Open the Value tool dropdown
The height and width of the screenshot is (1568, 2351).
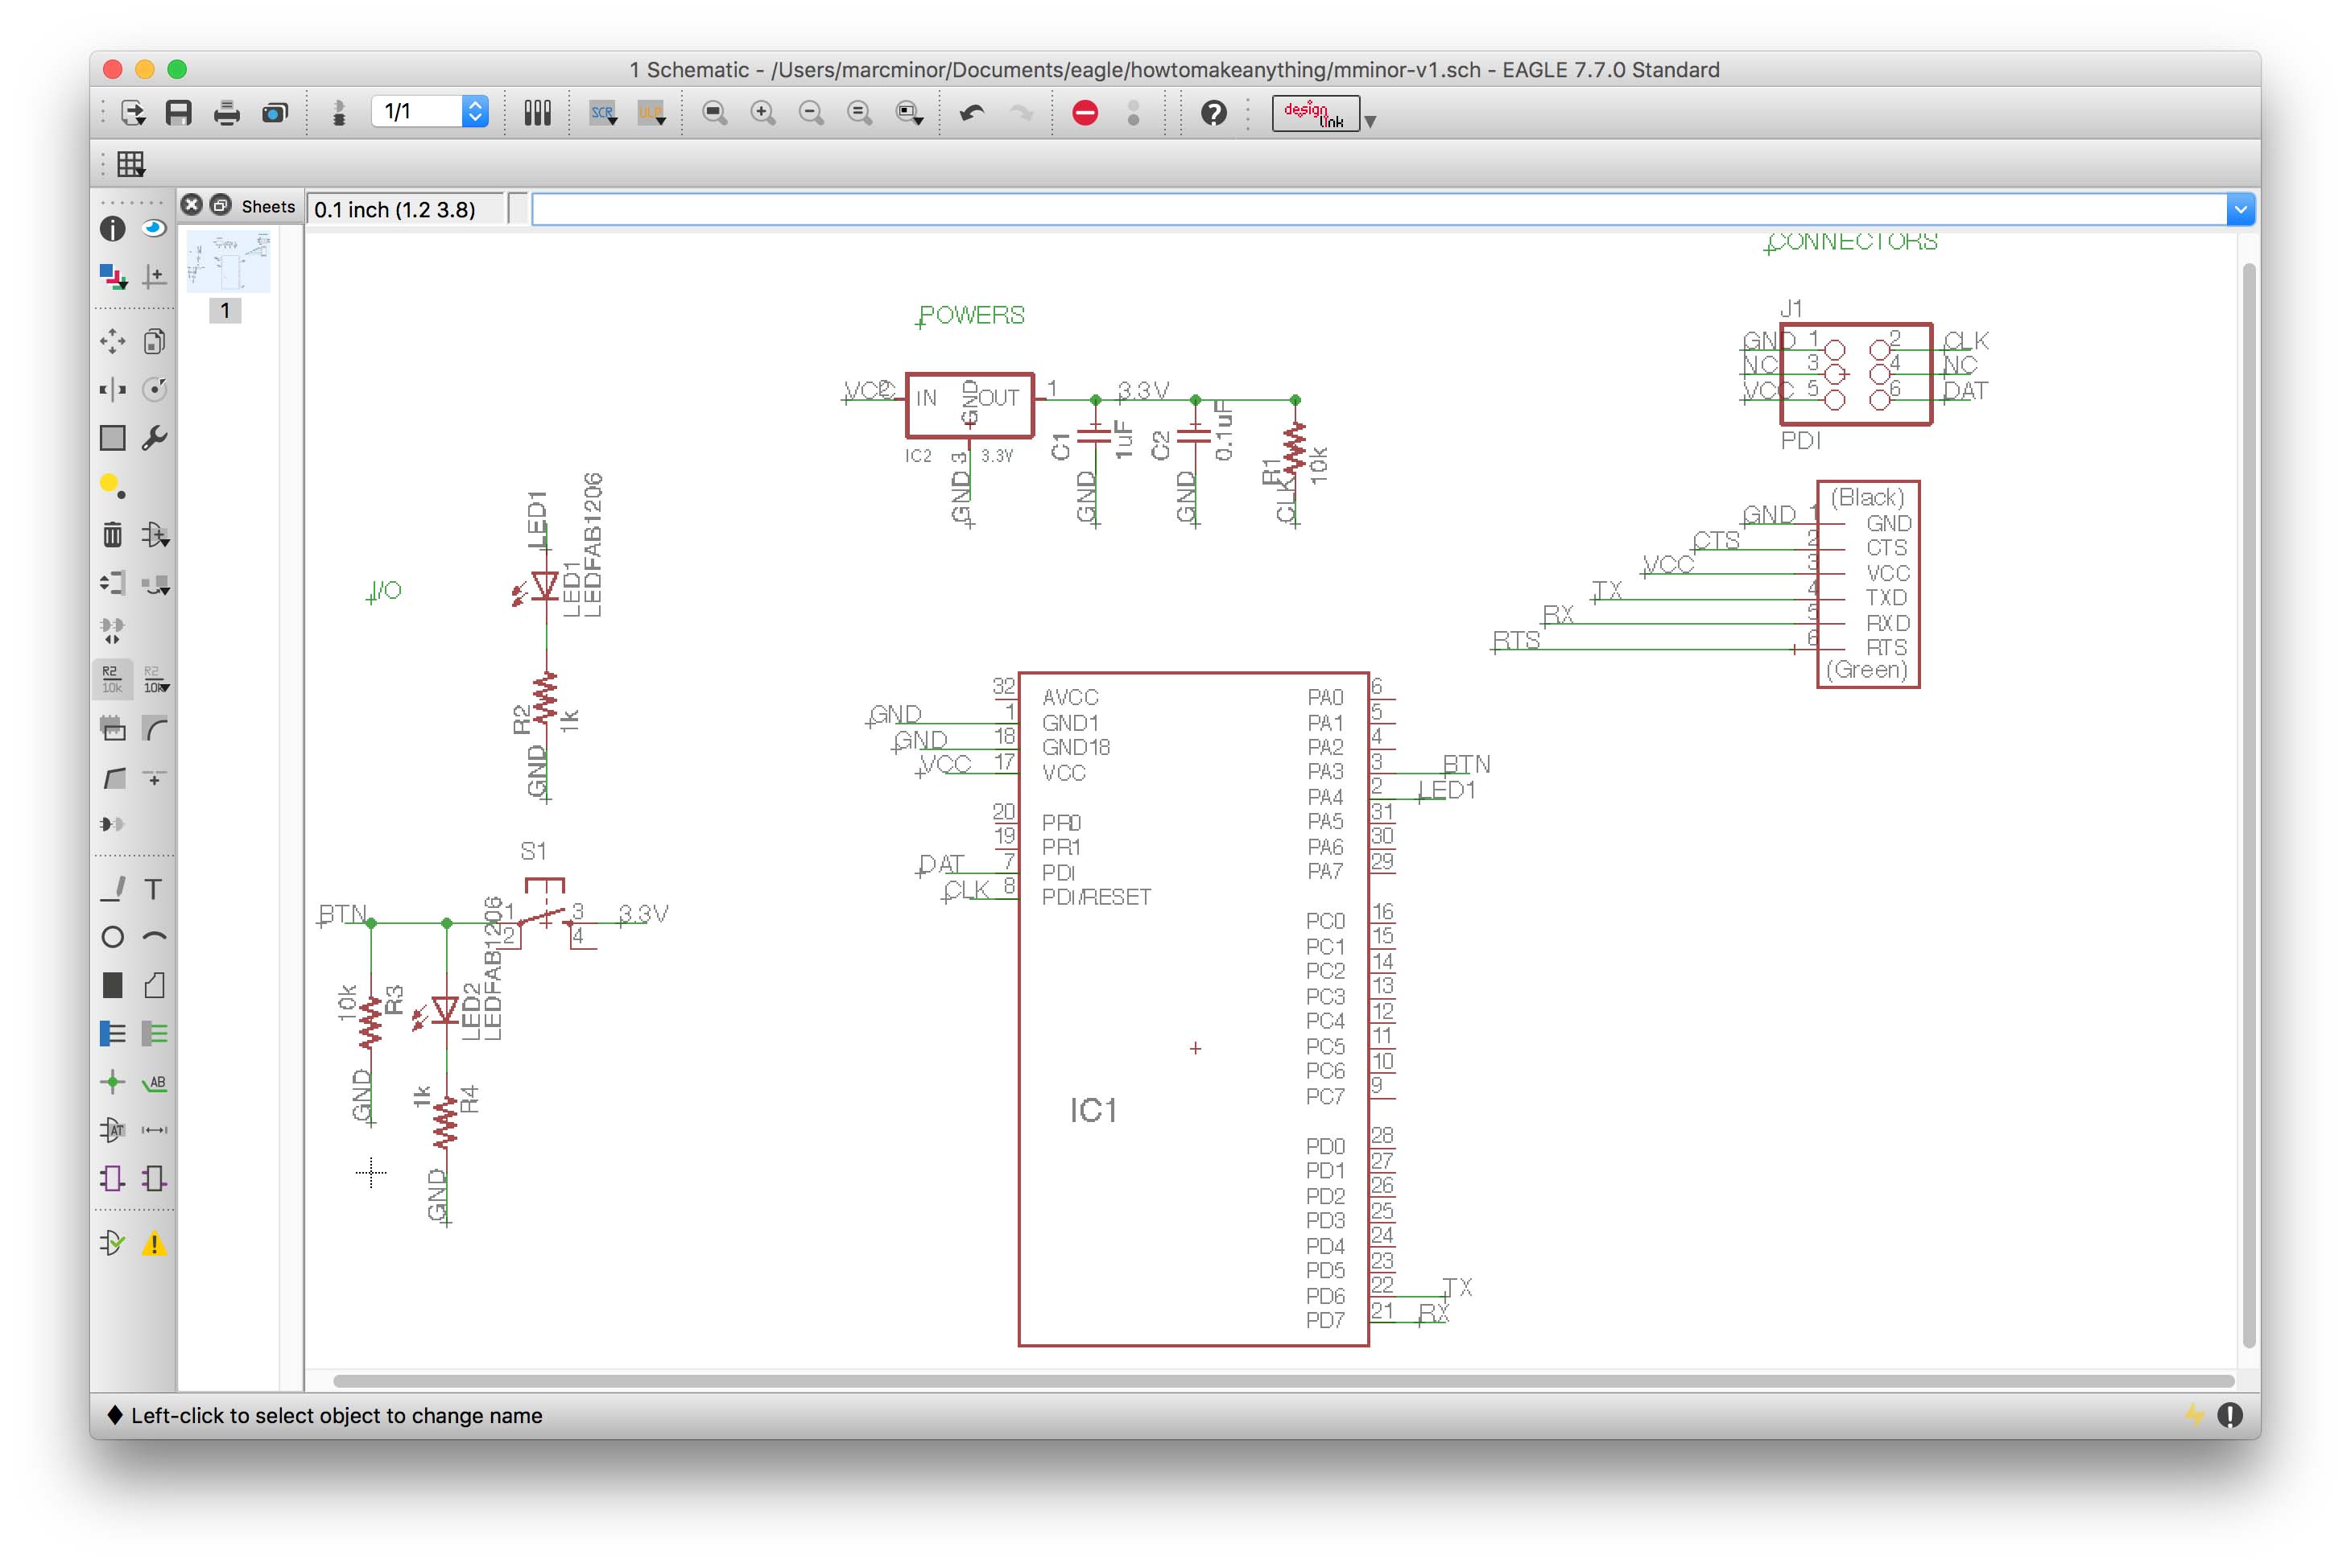coord(155,680)
